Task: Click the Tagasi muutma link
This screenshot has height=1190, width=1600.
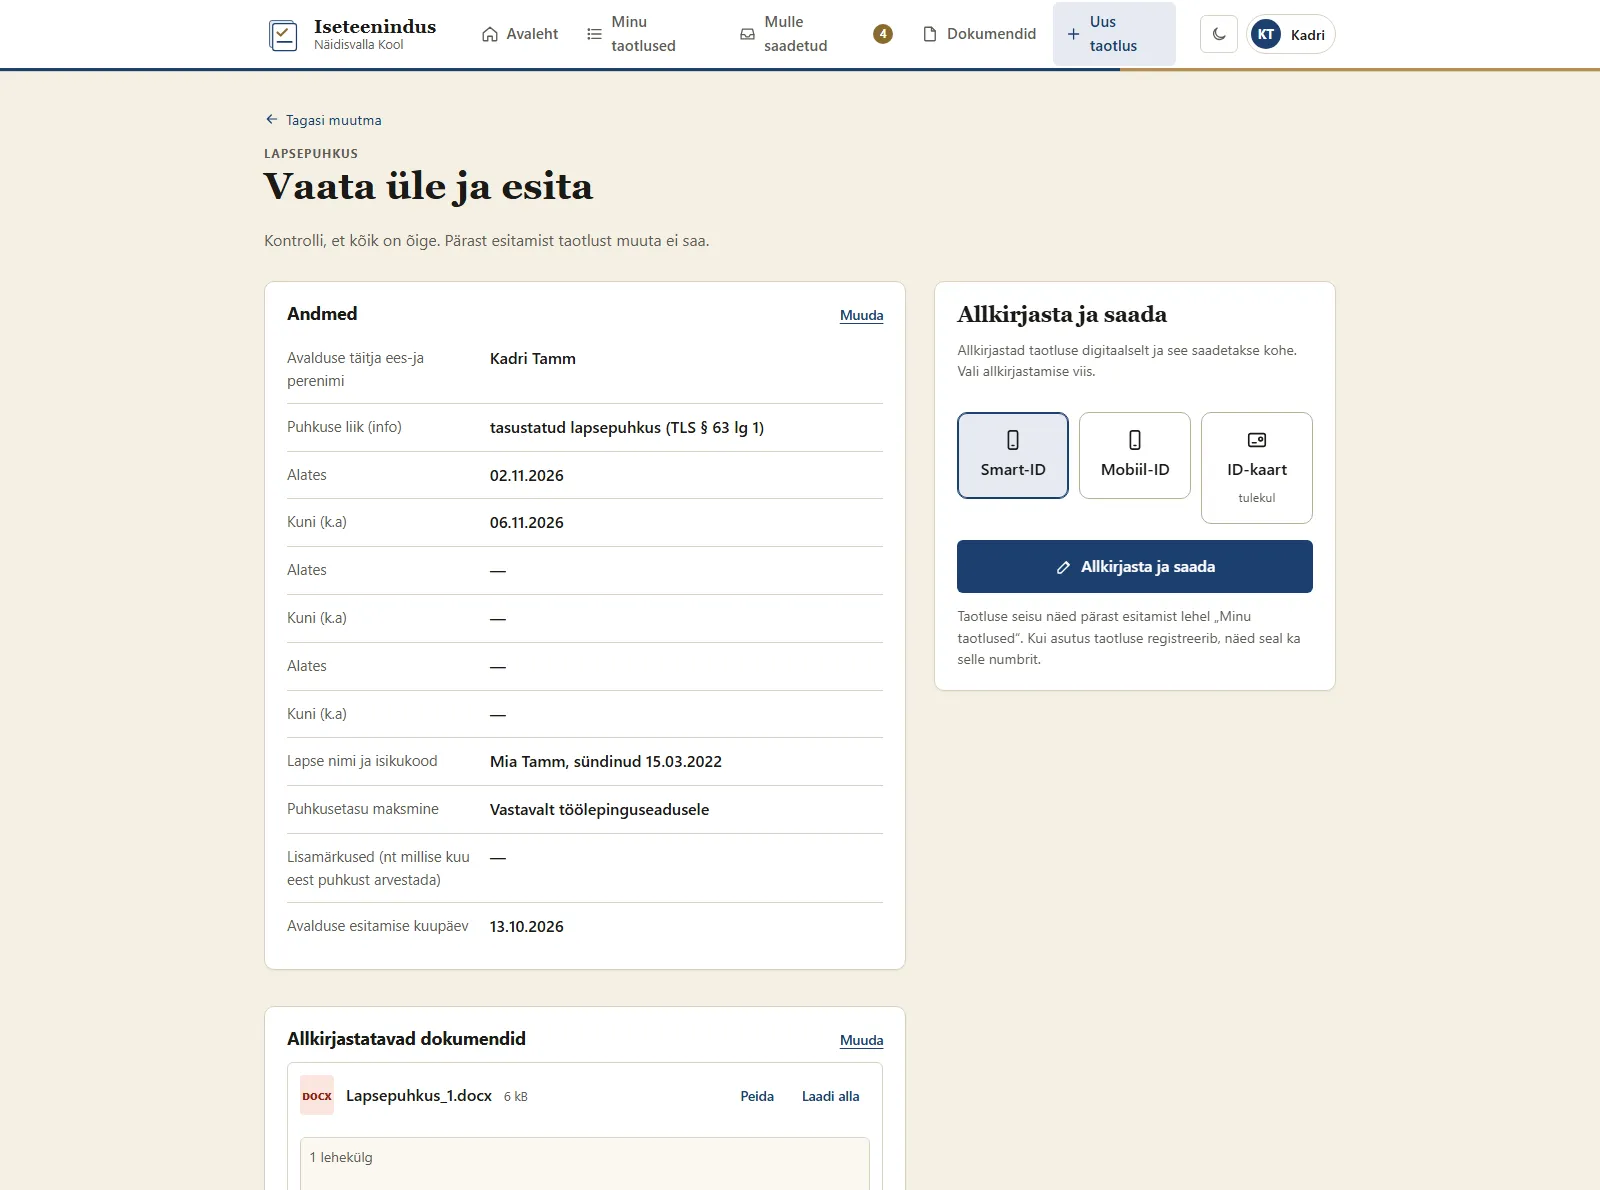Action: [323, 120]
